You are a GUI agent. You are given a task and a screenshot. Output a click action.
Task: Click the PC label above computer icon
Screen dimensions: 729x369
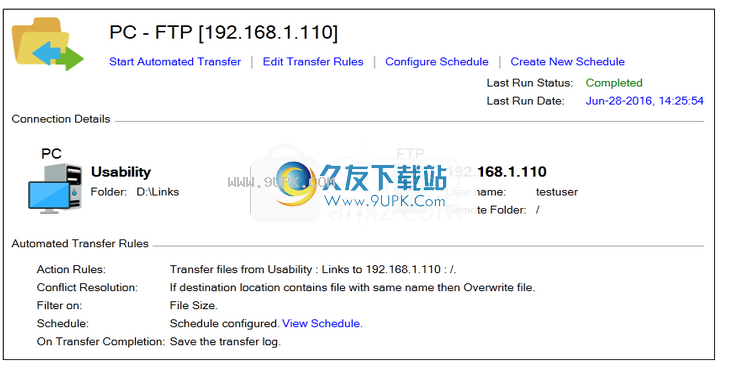tap(51, 154)
